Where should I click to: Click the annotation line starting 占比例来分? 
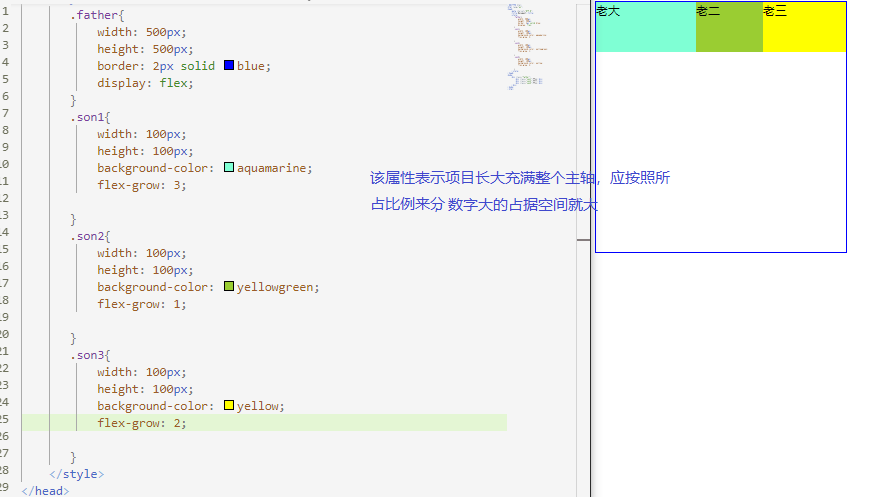[484, 204]
